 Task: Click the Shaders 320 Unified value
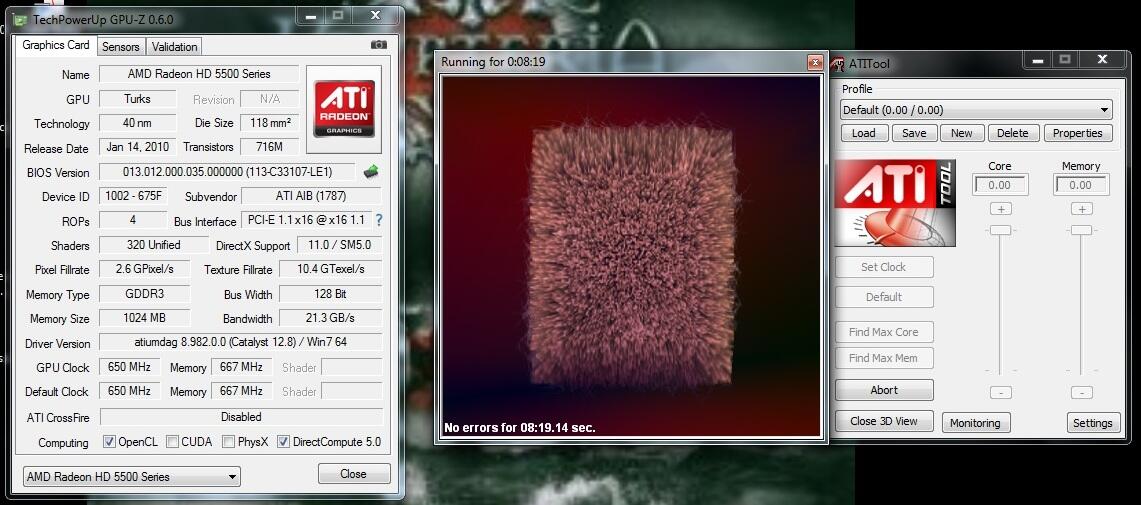pos(153,244)
